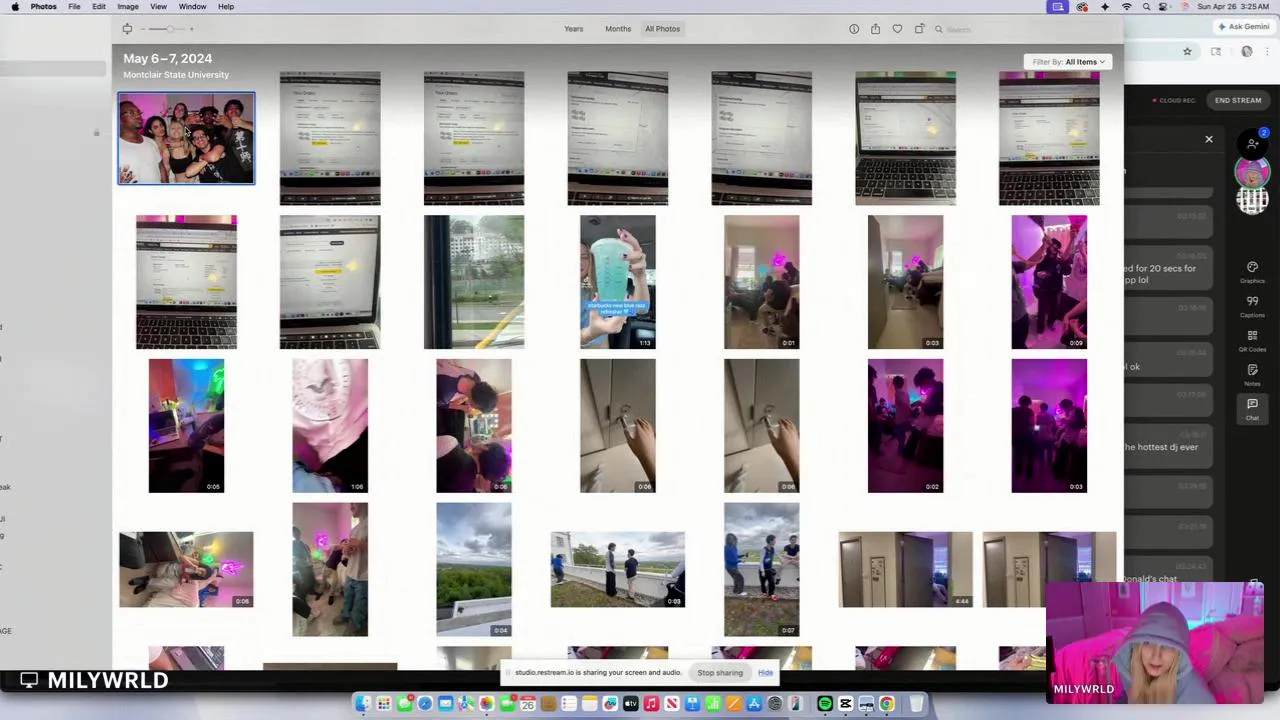This screenshot has width=1280, height=720.
Task: Open Captions panel in Restream
Action: 1252,305
